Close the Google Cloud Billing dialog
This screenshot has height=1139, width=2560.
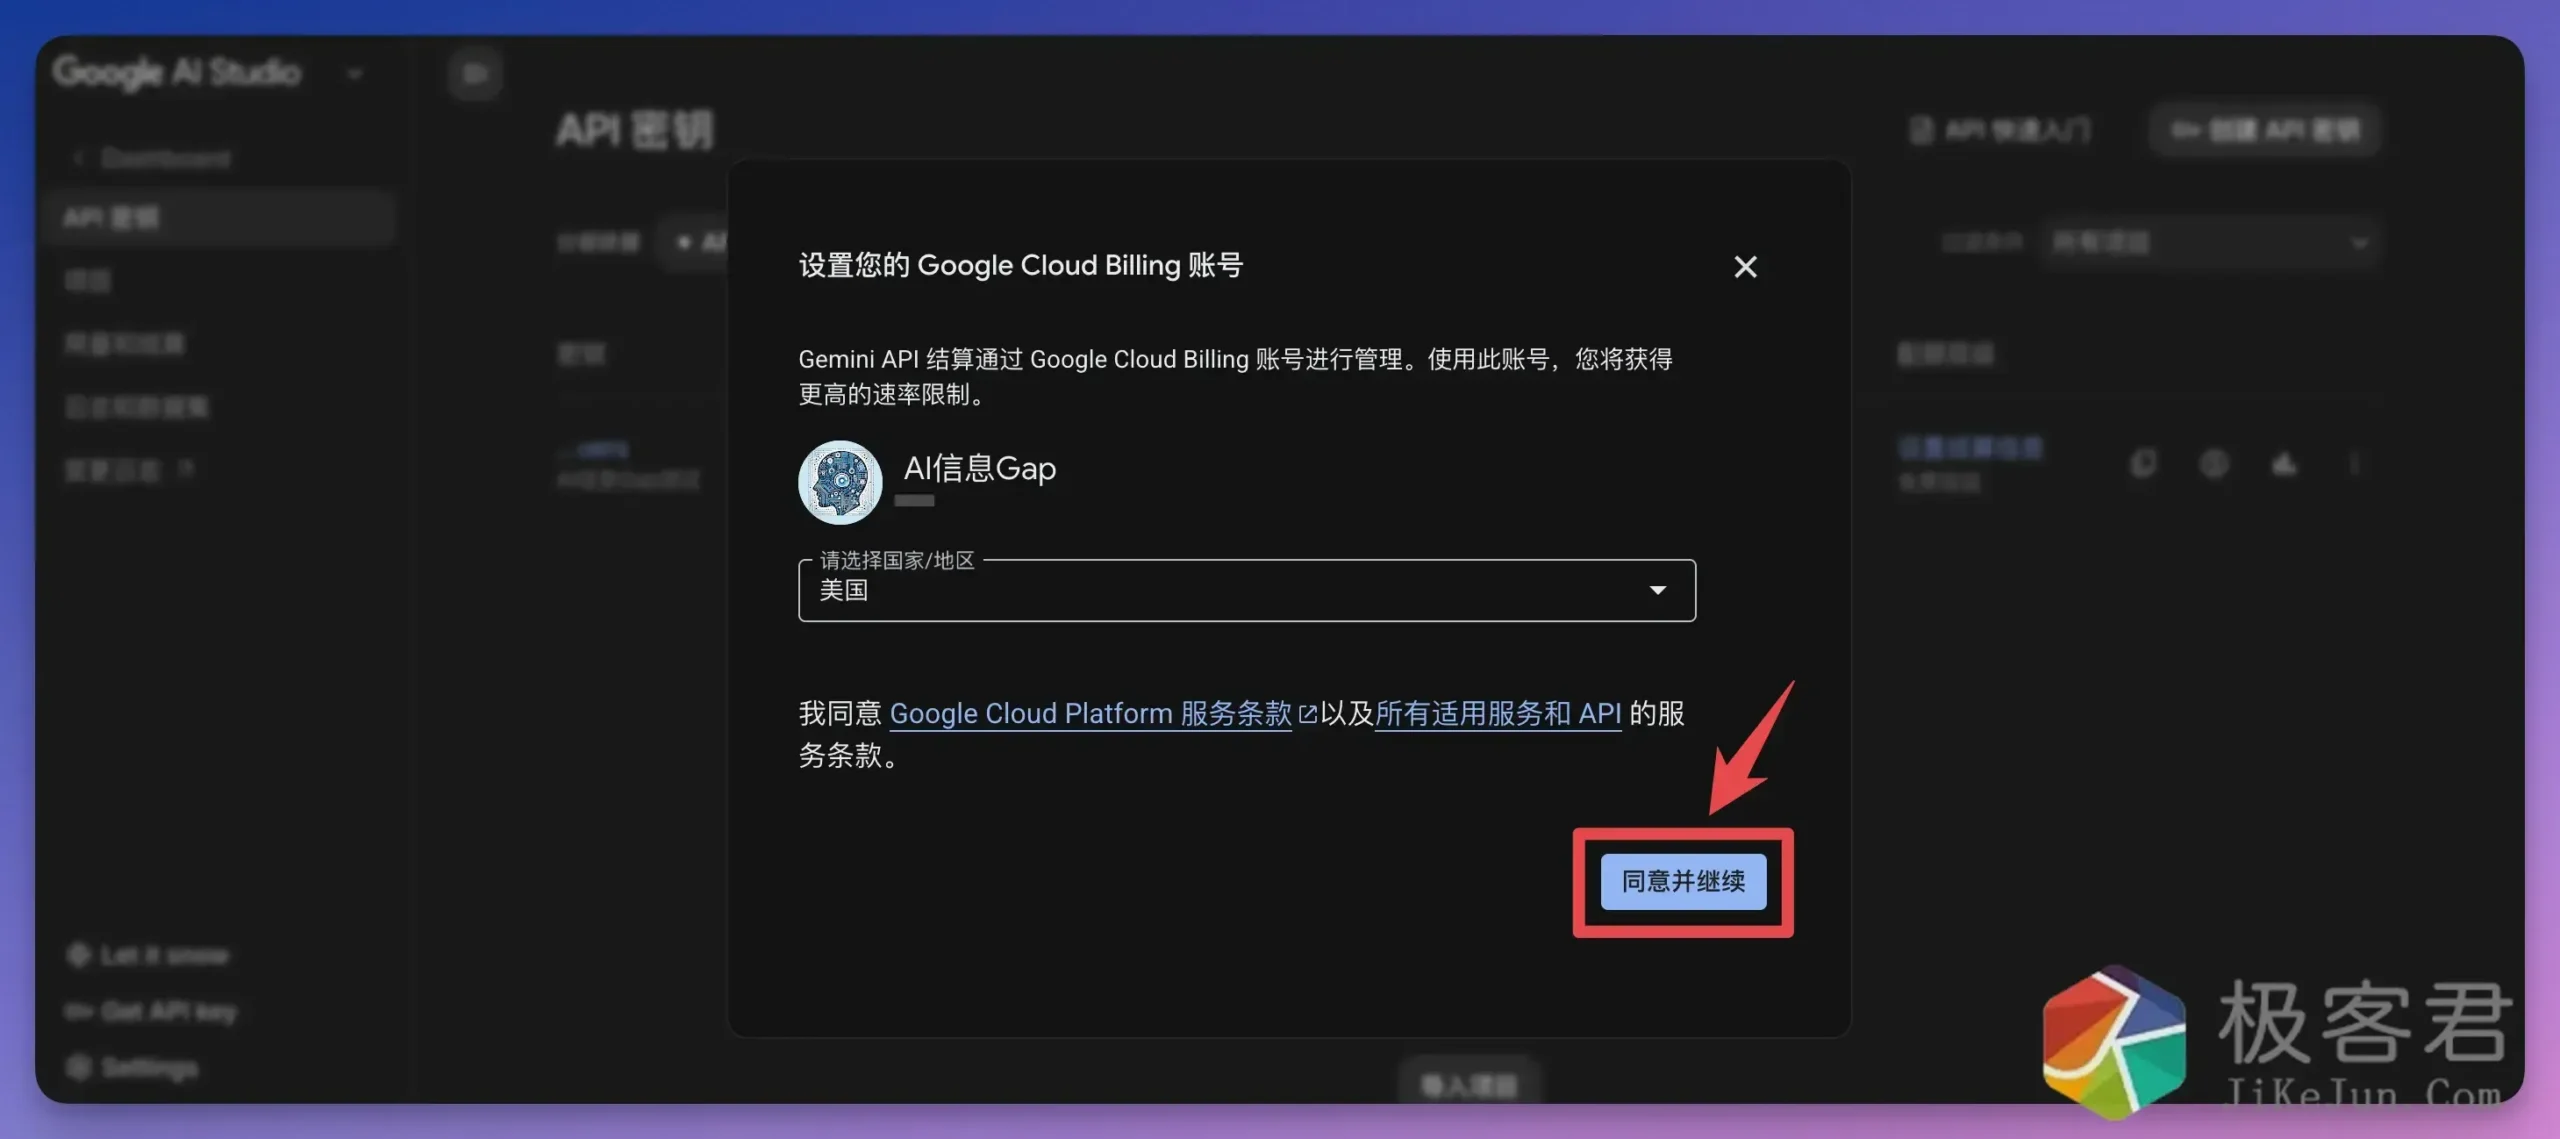point(1746,266)
